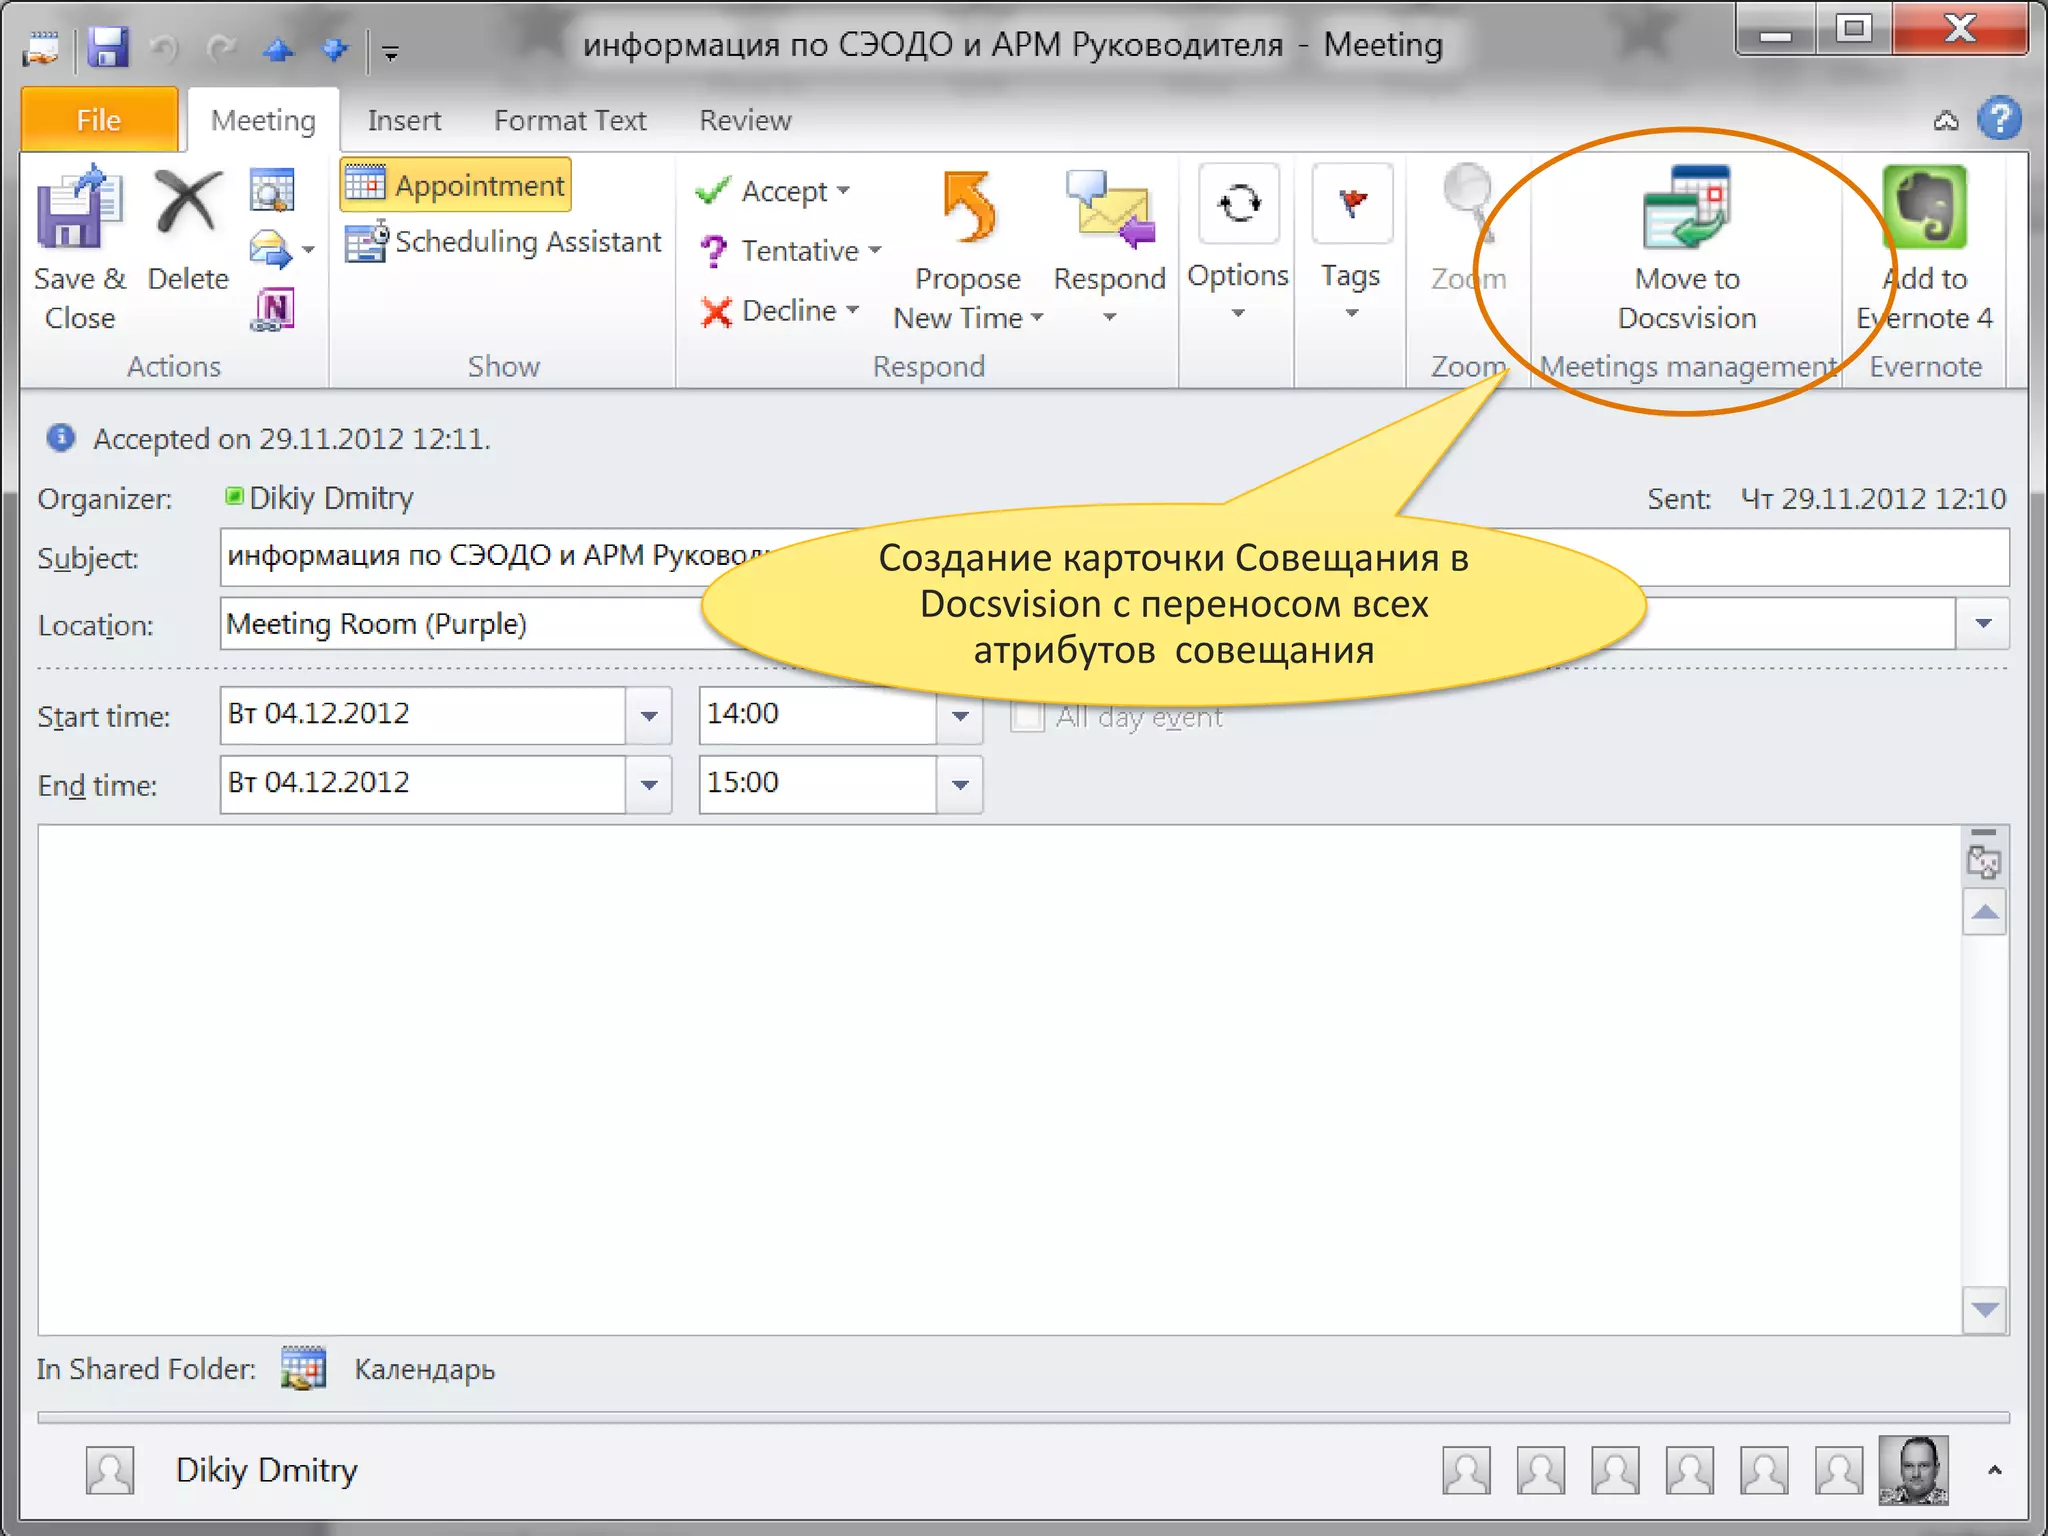Click the calendar icon next to Delete
The width and height of the screenshot is (2048, 1536).
pos(272,190)
